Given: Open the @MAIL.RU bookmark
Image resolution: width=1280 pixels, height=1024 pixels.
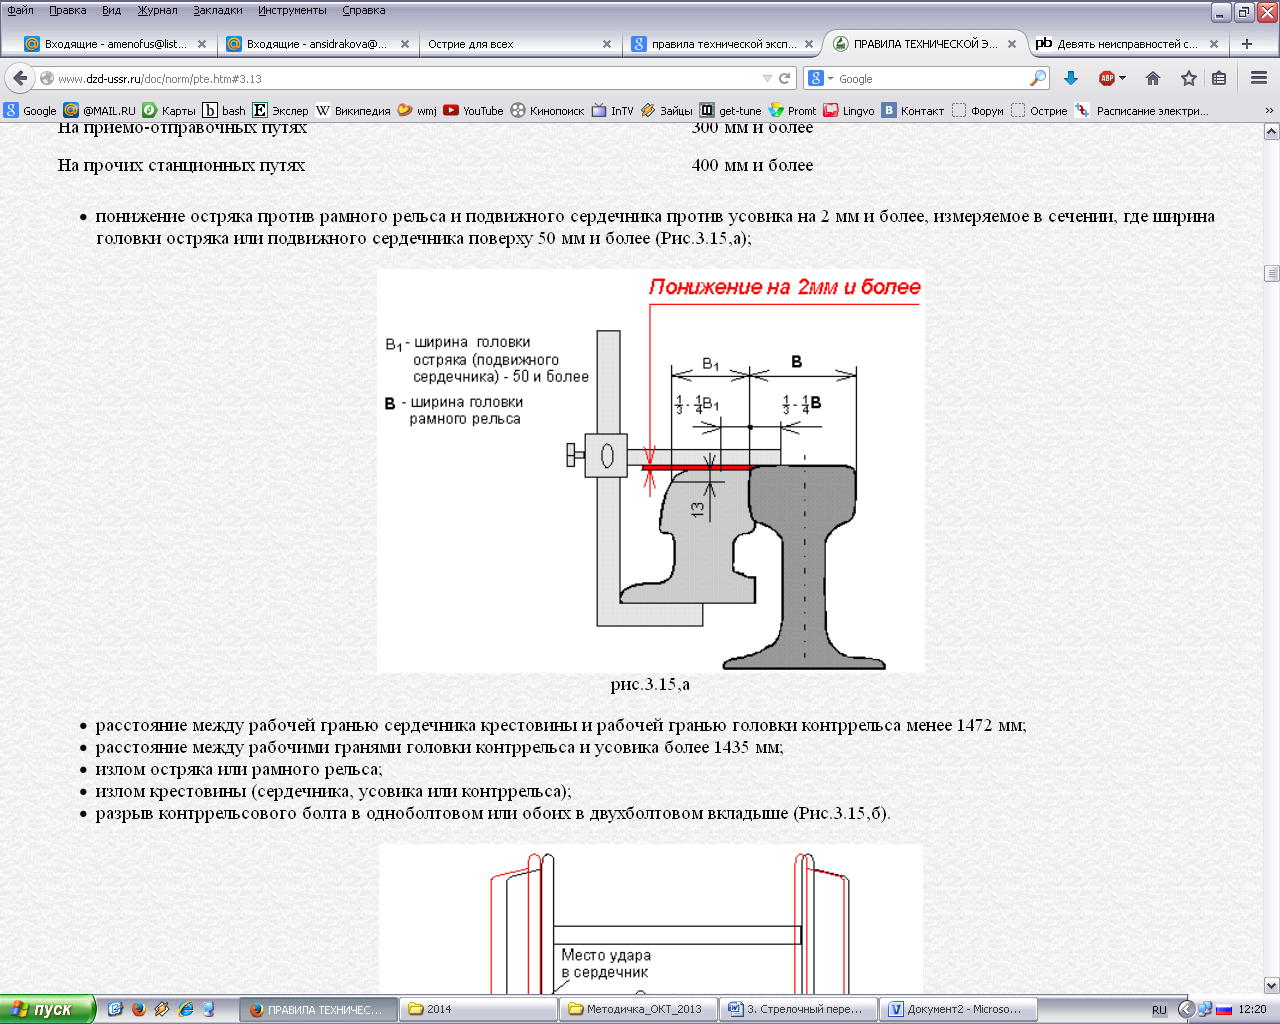Looking at the screenshot, I should tap(99, 111).
